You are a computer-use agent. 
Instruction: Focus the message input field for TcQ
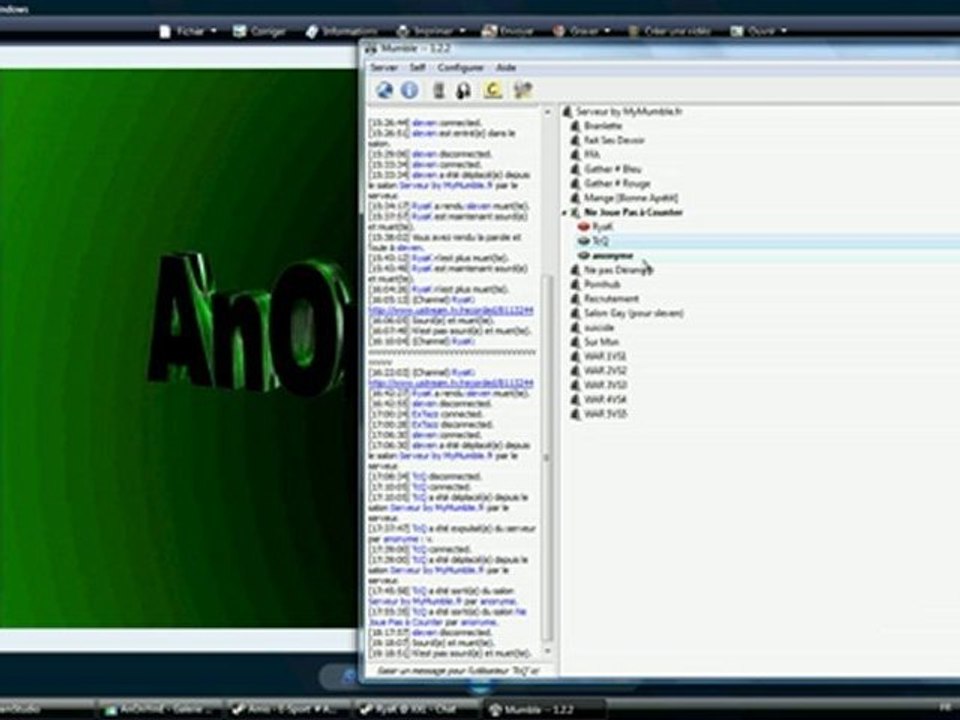click(459, 670)
